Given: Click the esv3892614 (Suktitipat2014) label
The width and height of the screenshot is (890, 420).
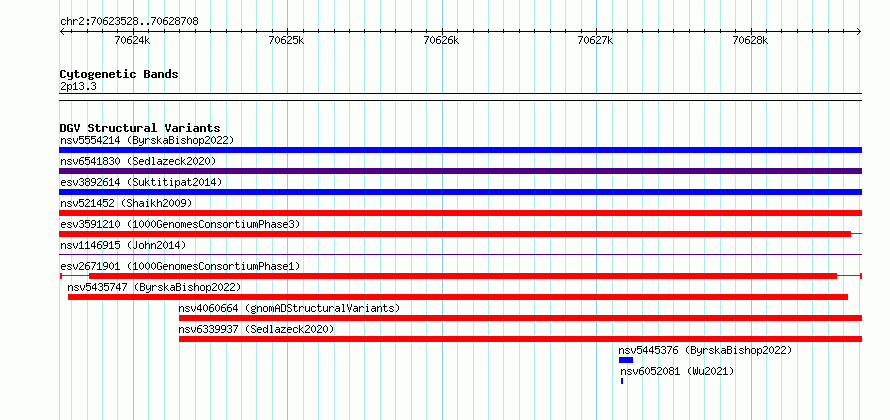Looking at the screenshot, I should point(141,182).
